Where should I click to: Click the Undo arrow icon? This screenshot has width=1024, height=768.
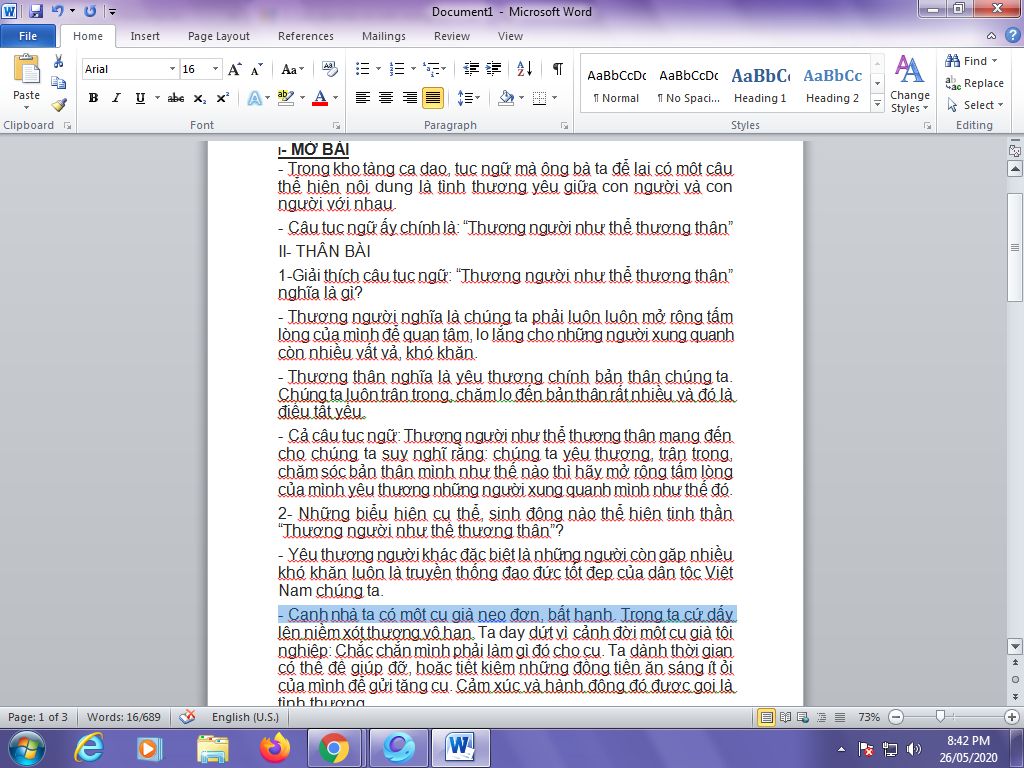click(x=57, y=10)
